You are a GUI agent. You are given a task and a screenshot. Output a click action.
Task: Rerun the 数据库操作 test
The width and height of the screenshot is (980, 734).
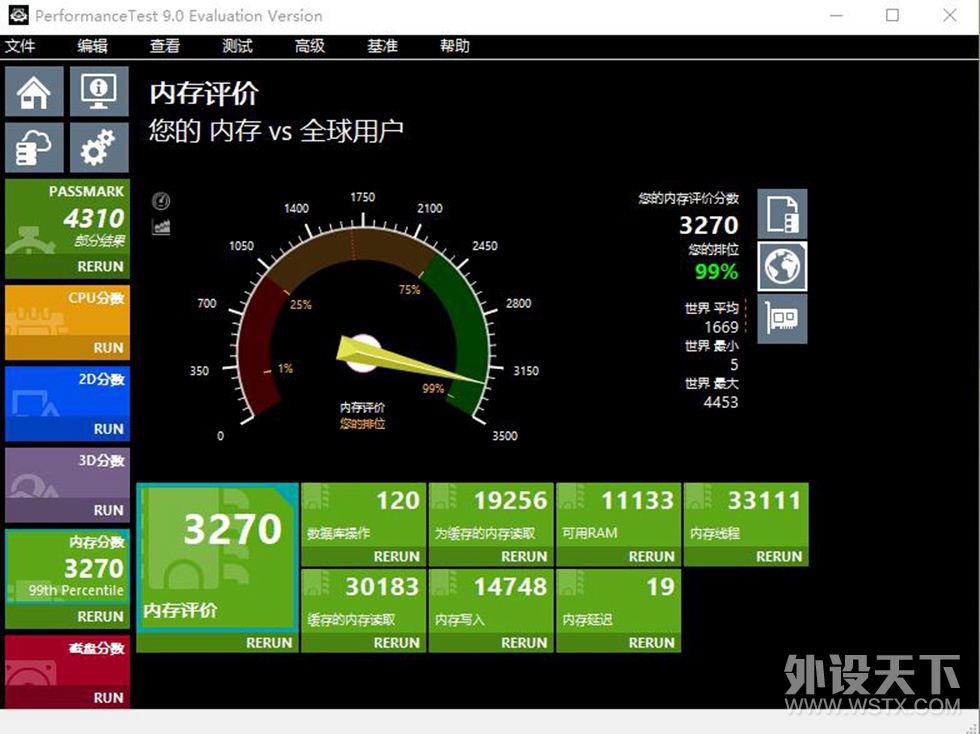click(396, 556)
